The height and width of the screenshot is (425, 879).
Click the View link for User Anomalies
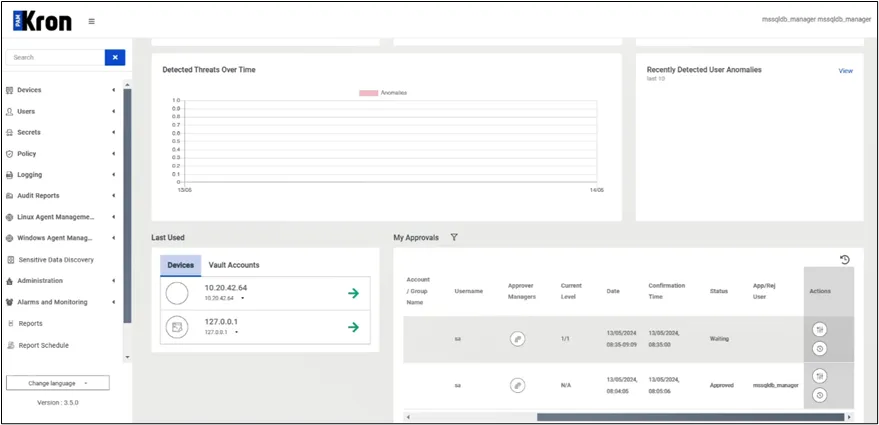point(845,71)
